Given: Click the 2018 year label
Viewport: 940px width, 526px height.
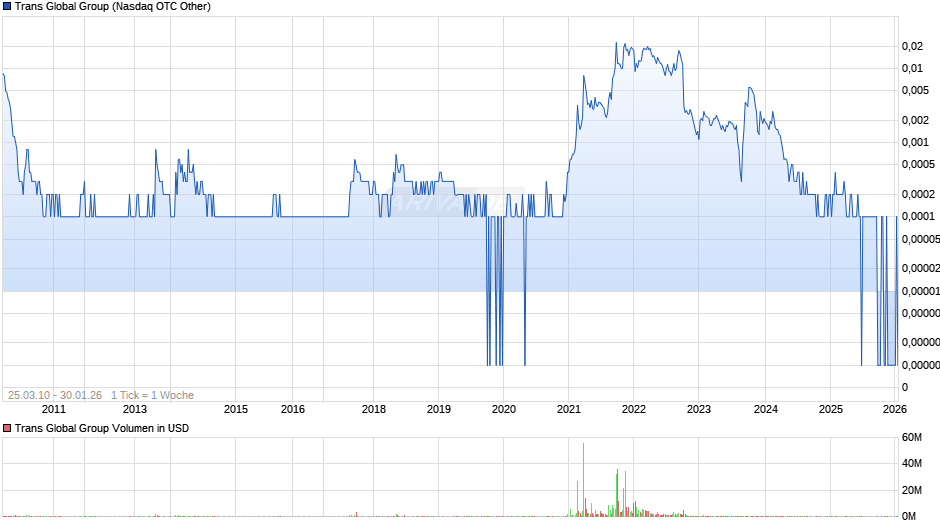Looking at the screenshot, I should click(373, 409).
